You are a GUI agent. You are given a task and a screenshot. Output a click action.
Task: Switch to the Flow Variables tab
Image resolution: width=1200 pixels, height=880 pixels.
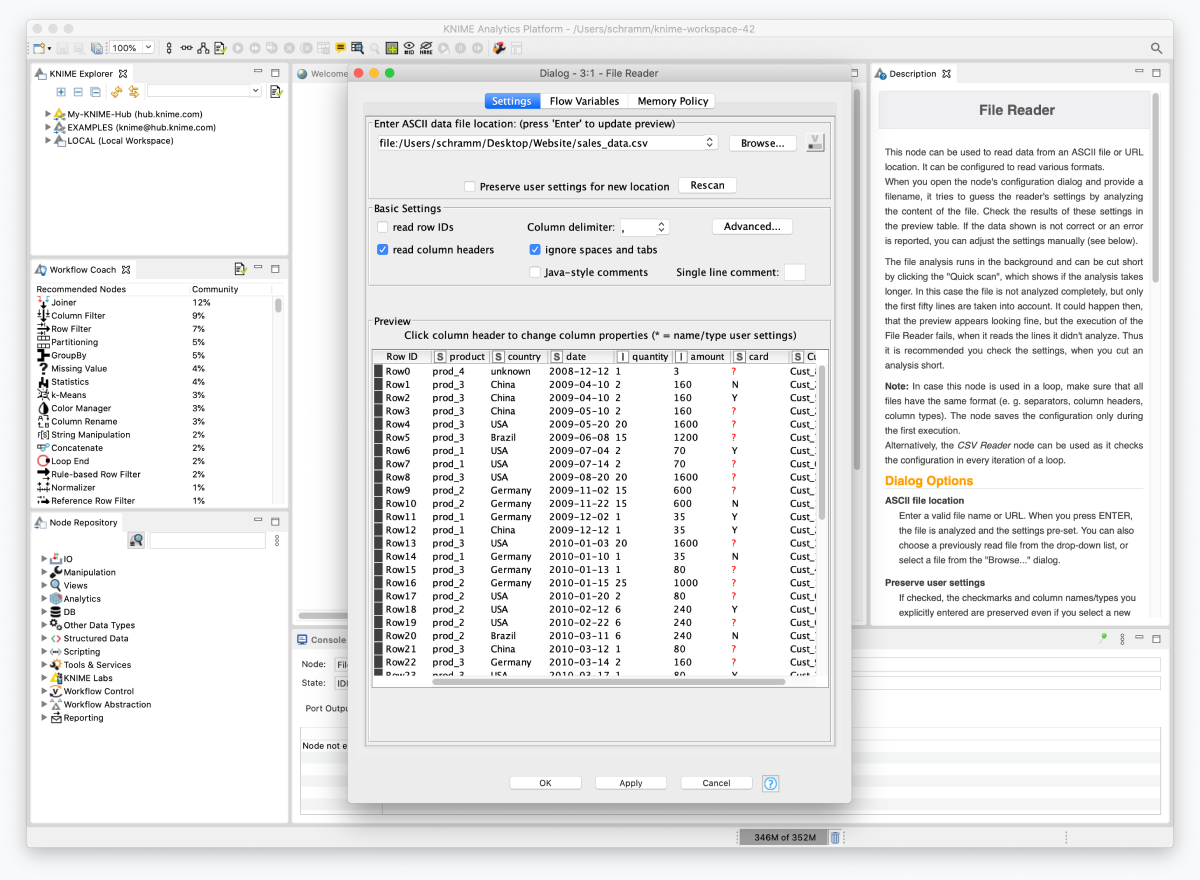click(x=585, y=101)
